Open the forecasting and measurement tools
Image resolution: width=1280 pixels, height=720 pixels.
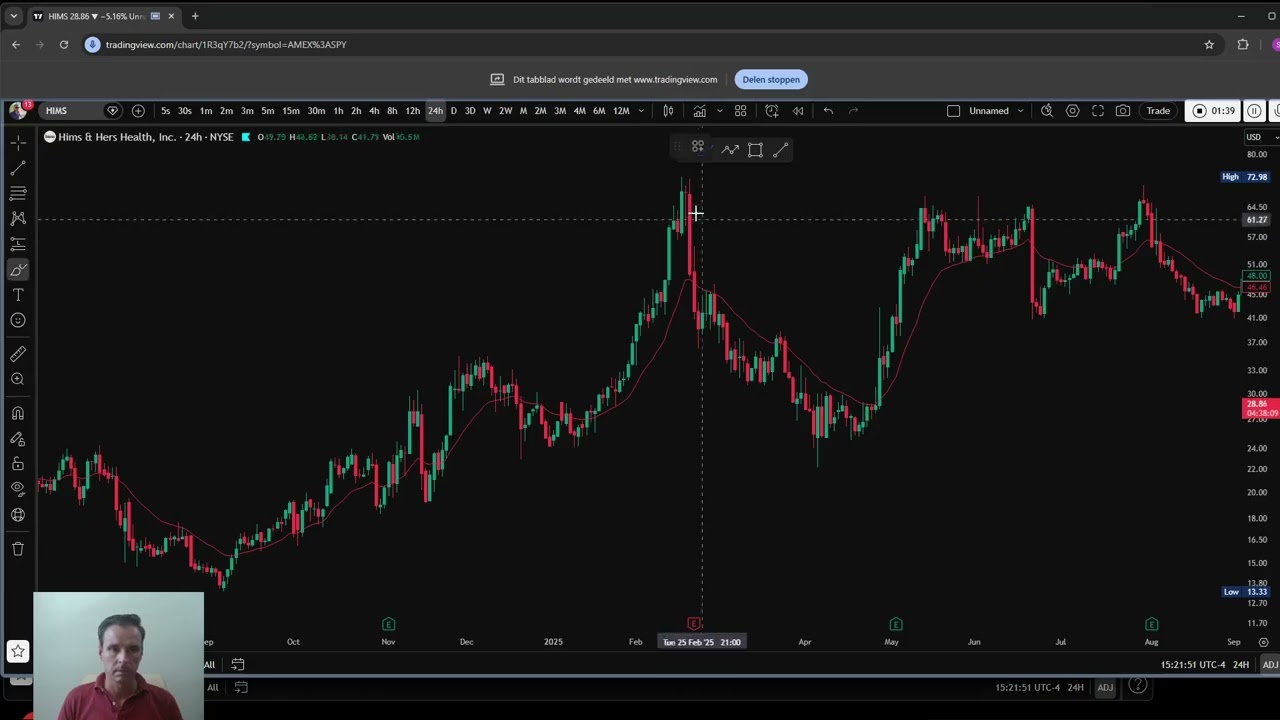[x=18, y=244]
